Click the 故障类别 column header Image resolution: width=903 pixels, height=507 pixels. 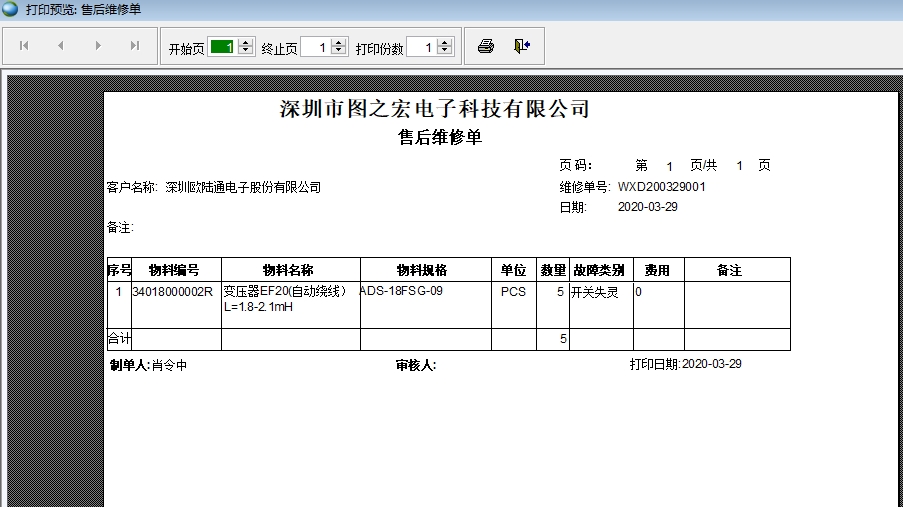599,270
